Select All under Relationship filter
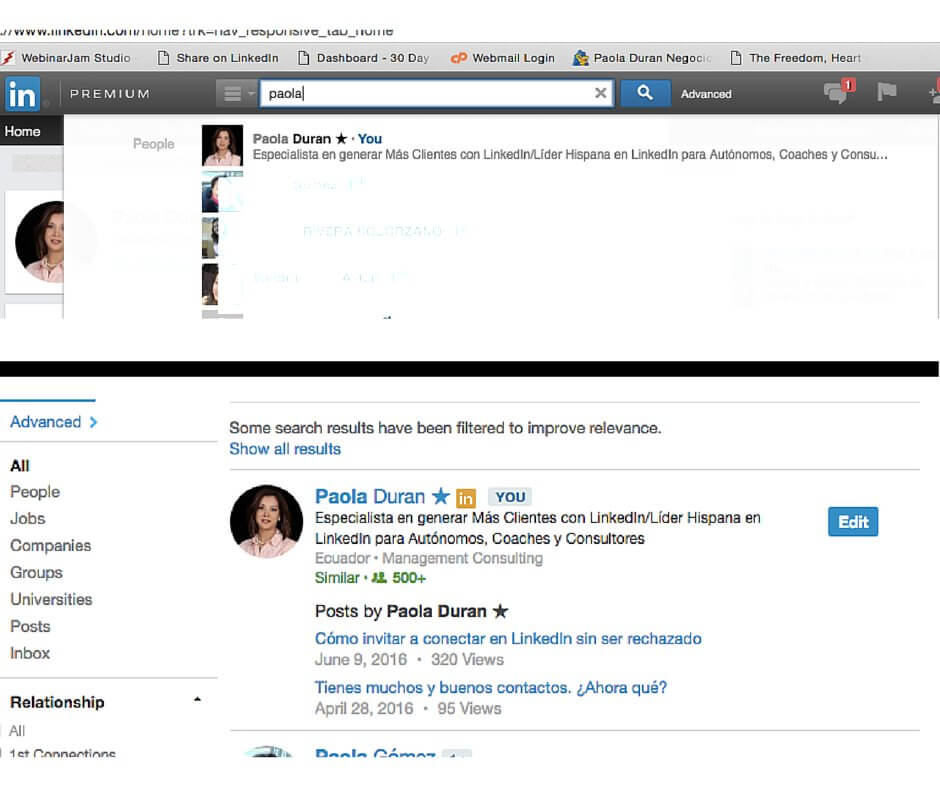940x788 pixels. point(17,731)
